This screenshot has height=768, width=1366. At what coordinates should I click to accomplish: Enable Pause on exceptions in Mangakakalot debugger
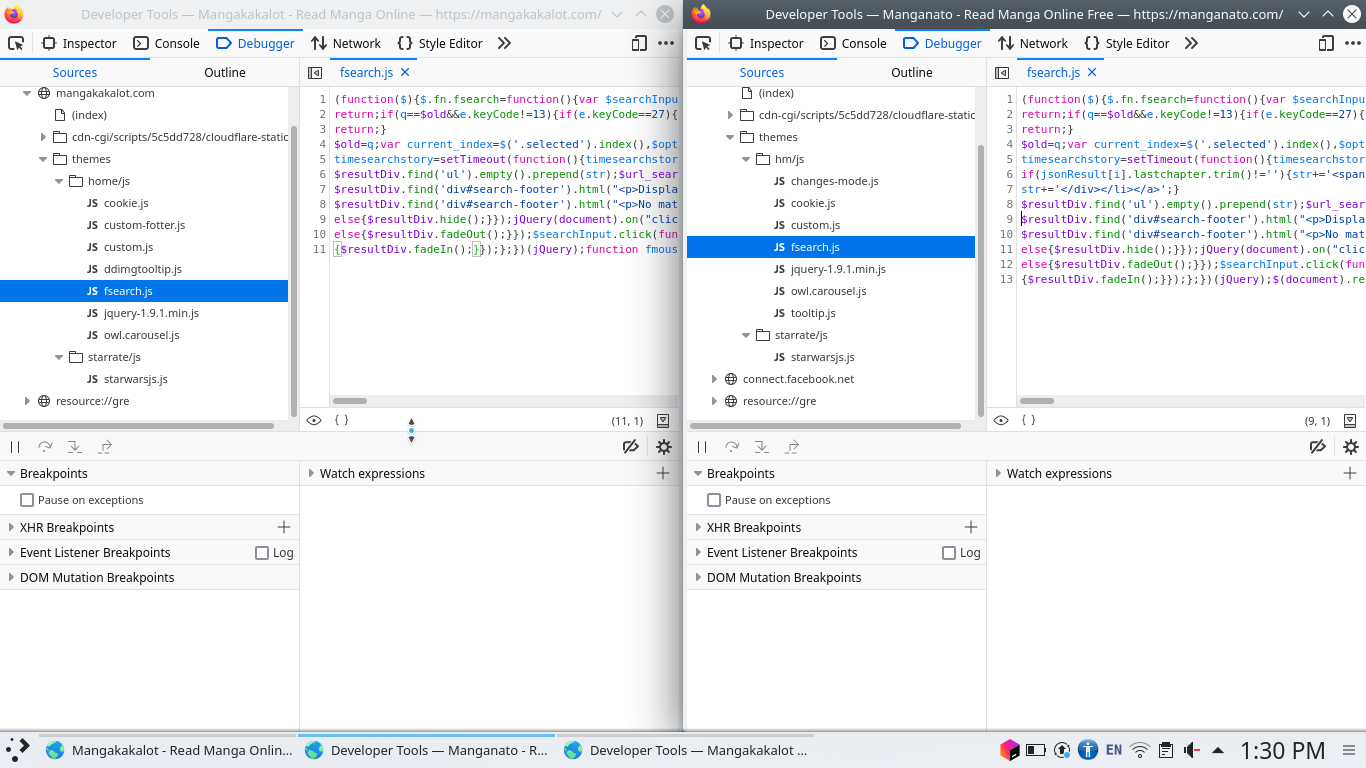tap(27, 500)
